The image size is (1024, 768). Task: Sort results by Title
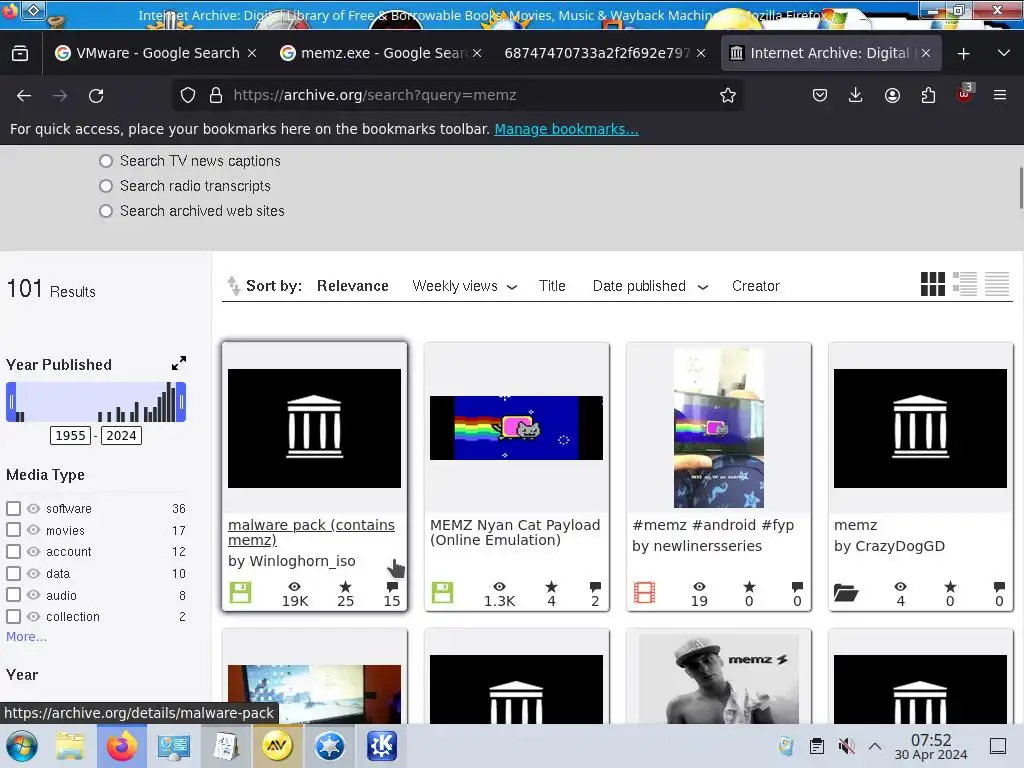(x=552, y=286)
